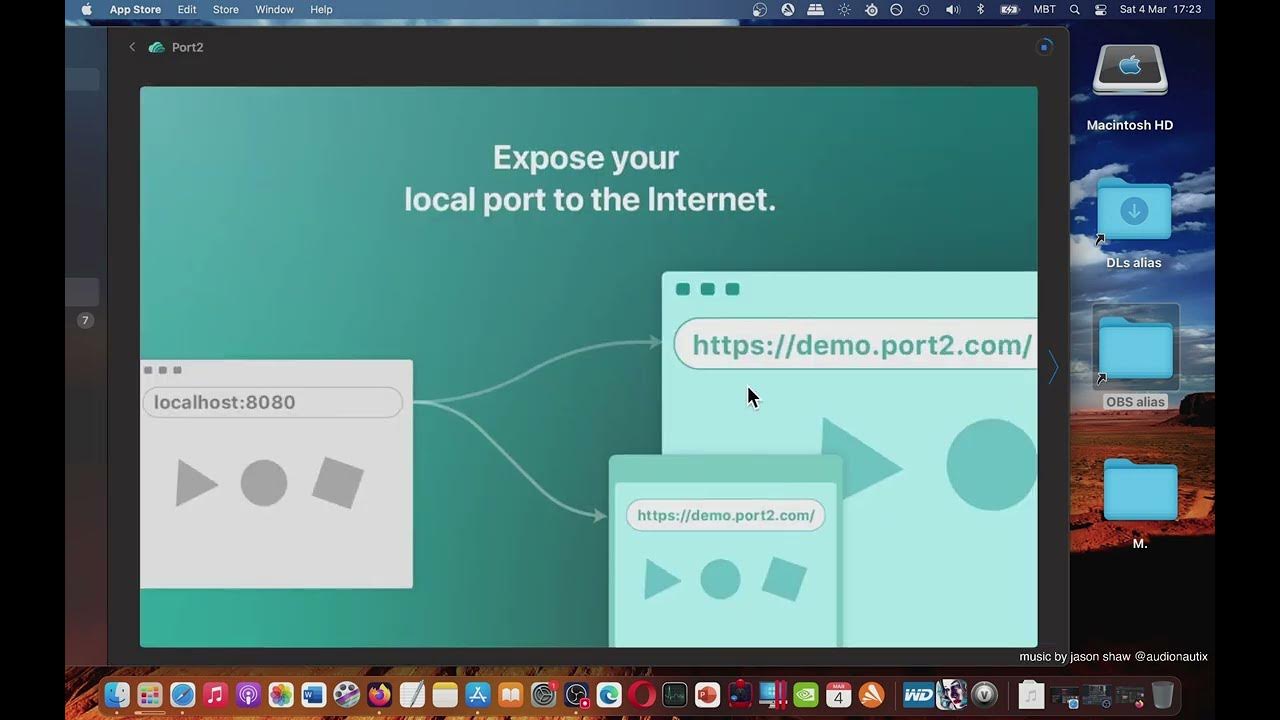Click the date and time display
The height and width of the screenshot is (720, 1280).
click(x=1160, y=9)
